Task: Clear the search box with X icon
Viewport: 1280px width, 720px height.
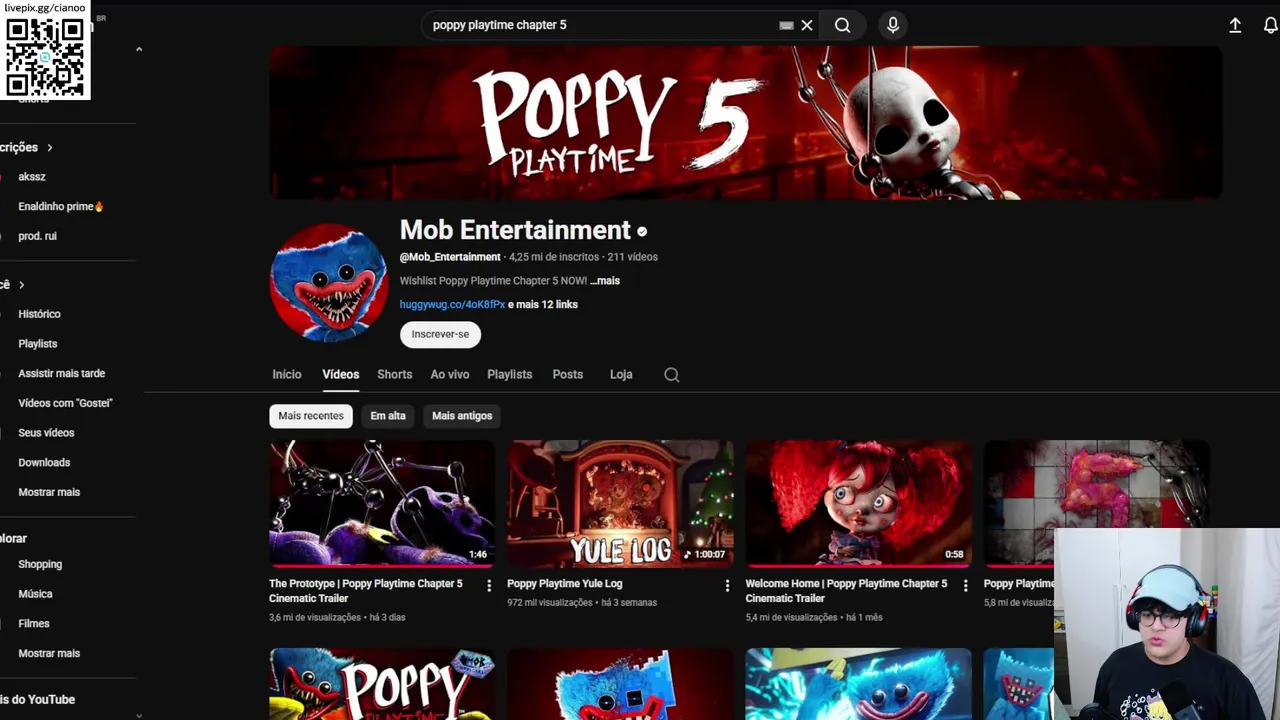Action: pyautogui.click(x=807, y=25)
